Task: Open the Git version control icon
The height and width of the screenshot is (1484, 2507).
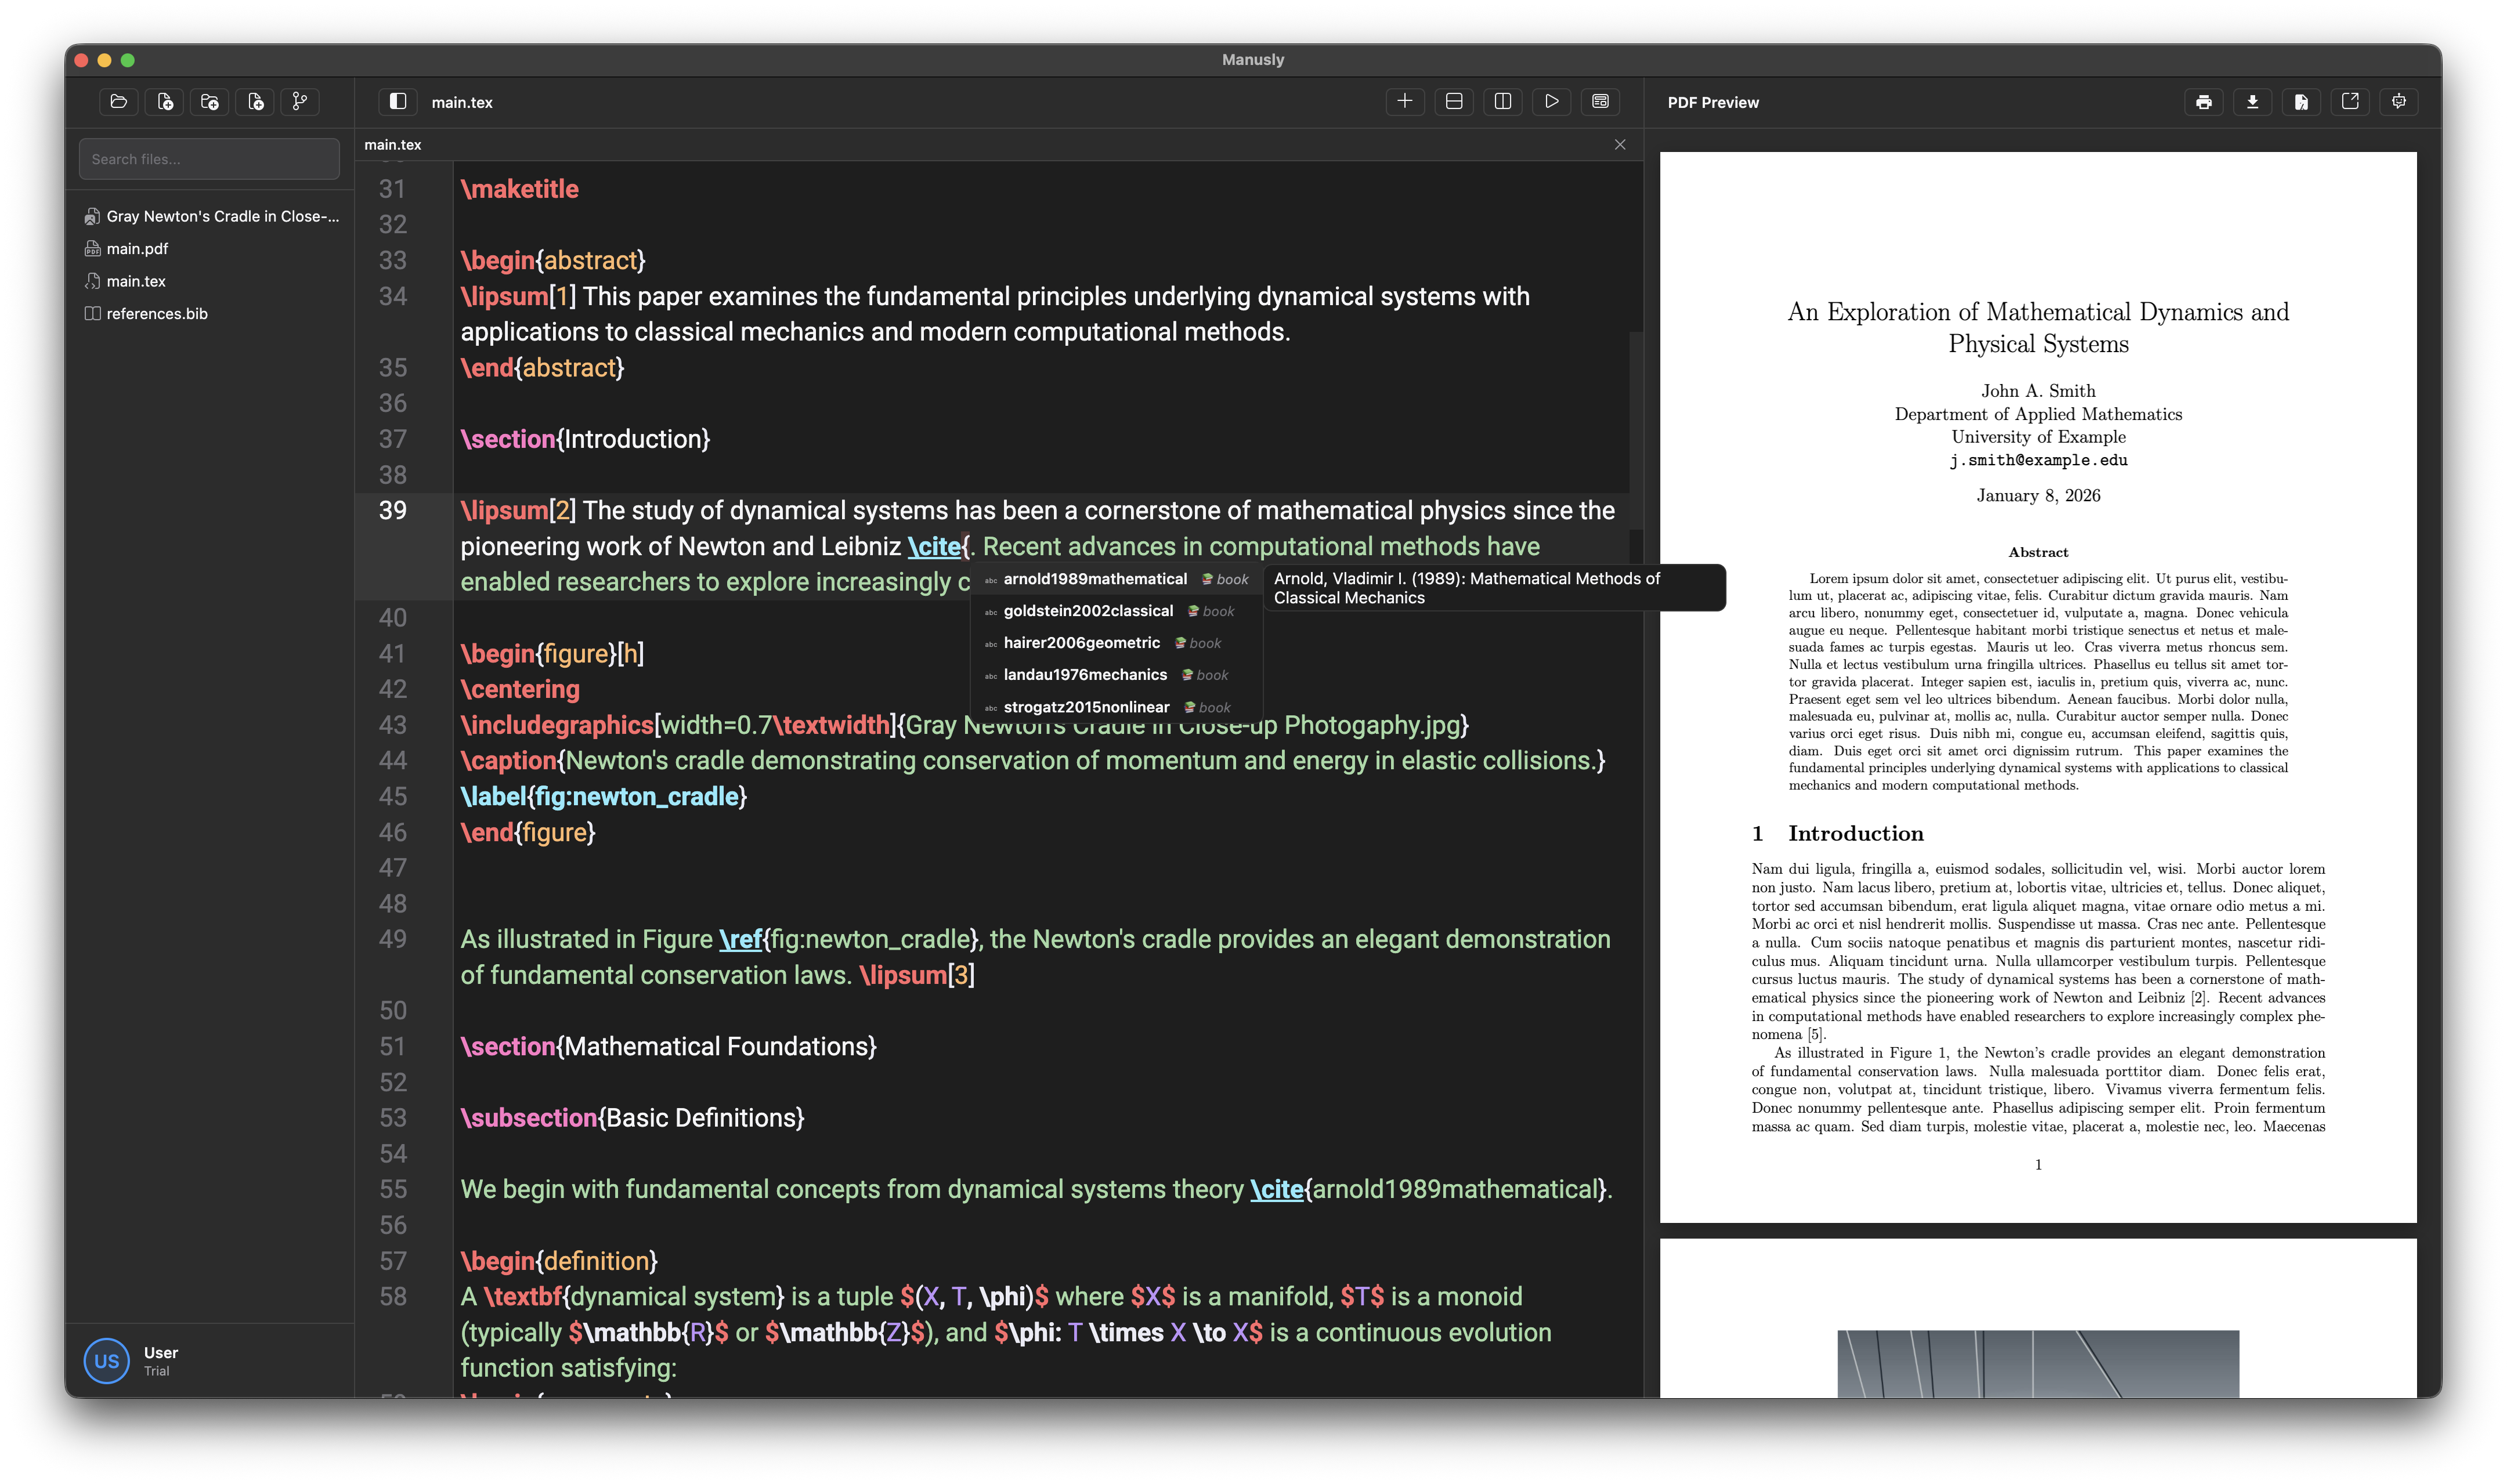Action: (299, 101)
